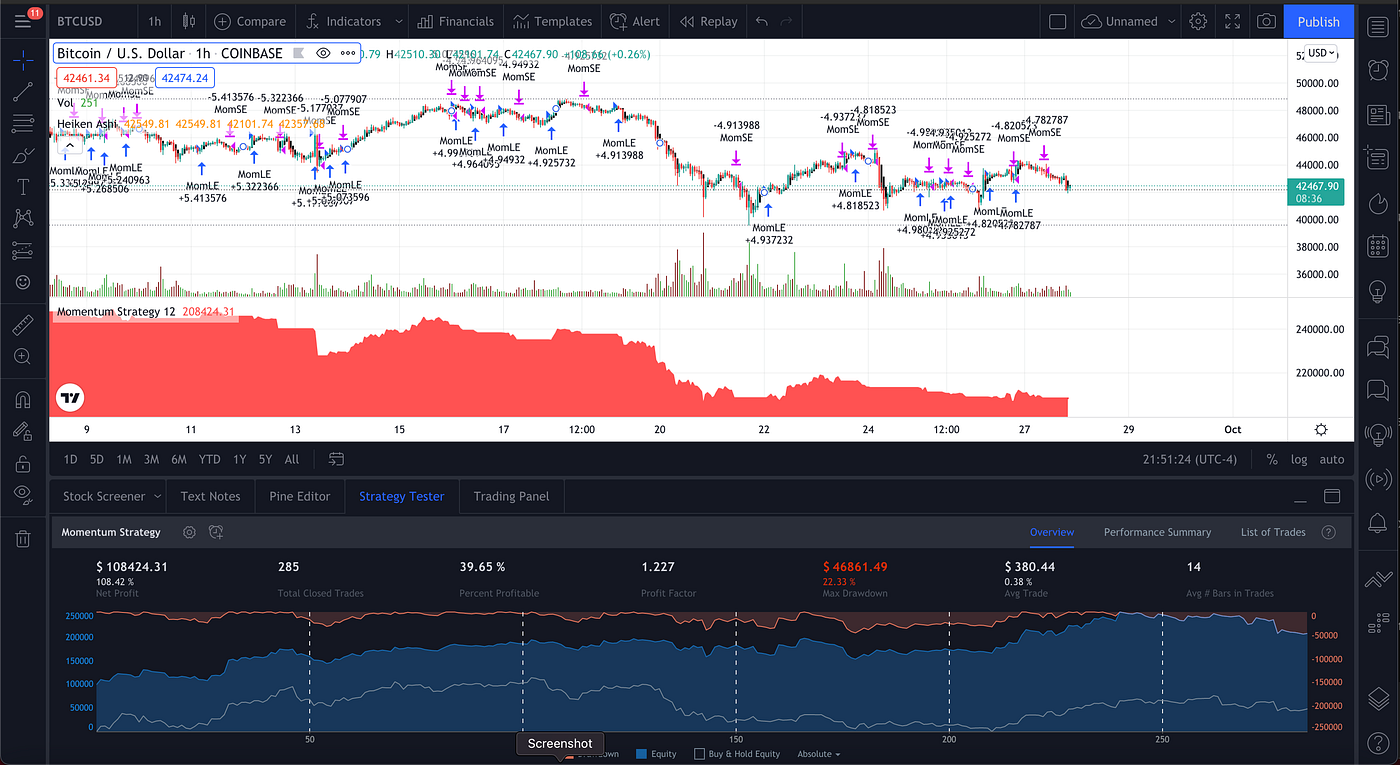
Task: Select the crosshair cursor tool
Action: [x=22, y=60]
